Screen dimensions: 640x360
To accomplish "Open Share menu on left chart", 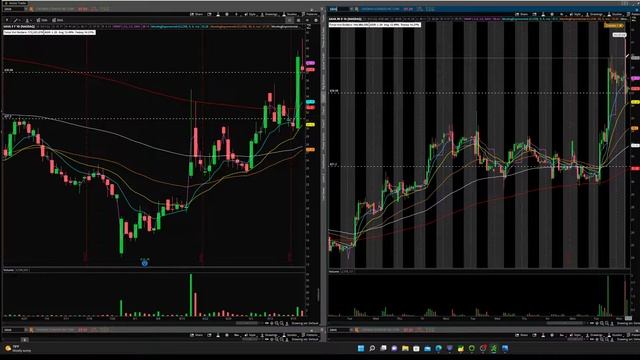I will point(197,14).
